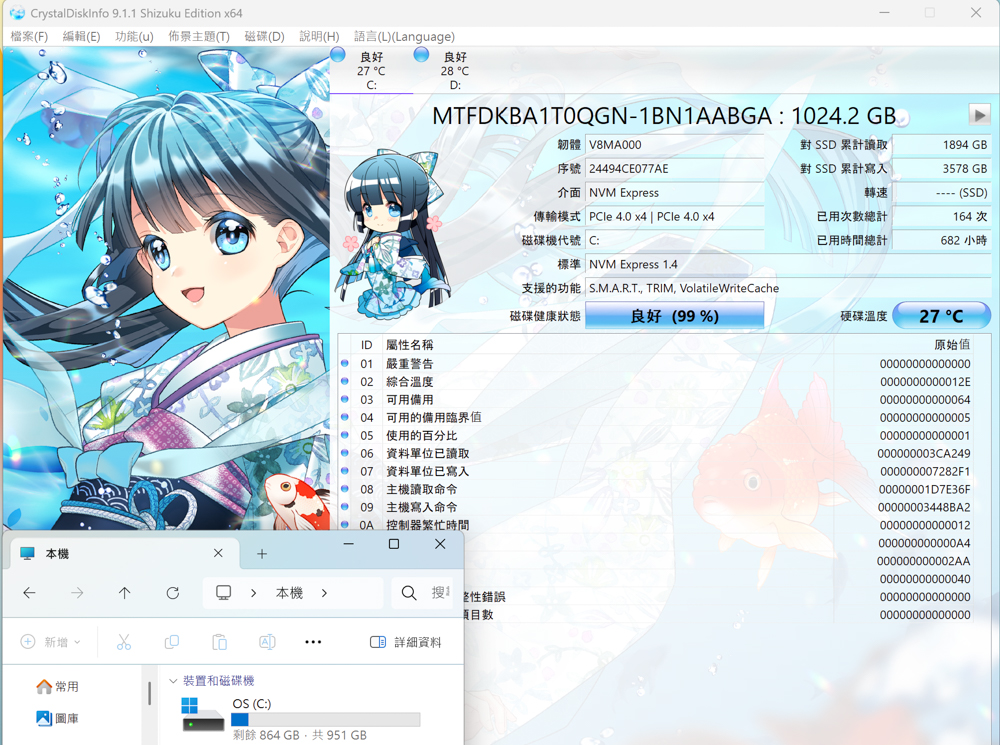Click the CrystalDiskInfo app icon in title bar

click(x=17, y=13)
